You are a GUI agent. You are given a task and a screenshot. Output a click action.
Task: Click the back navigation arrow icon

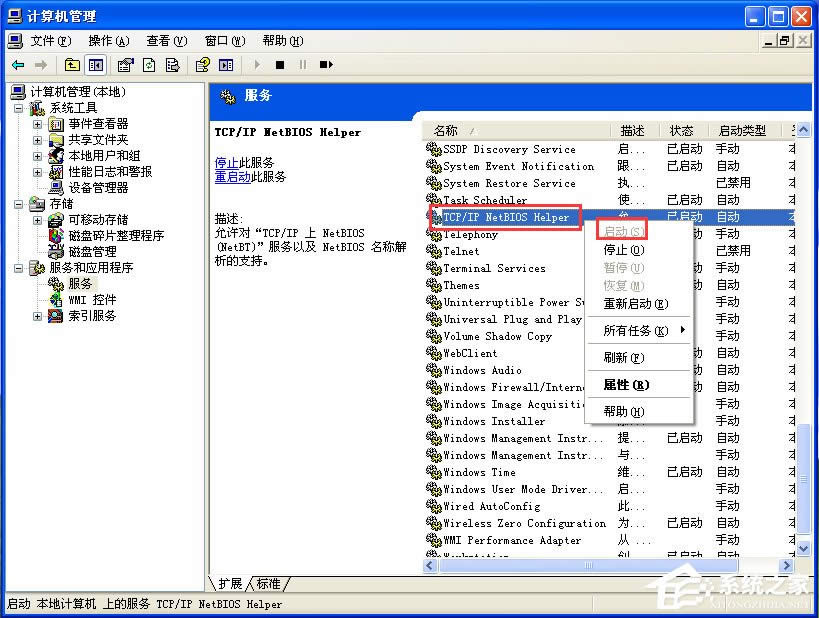coord(17,64)
